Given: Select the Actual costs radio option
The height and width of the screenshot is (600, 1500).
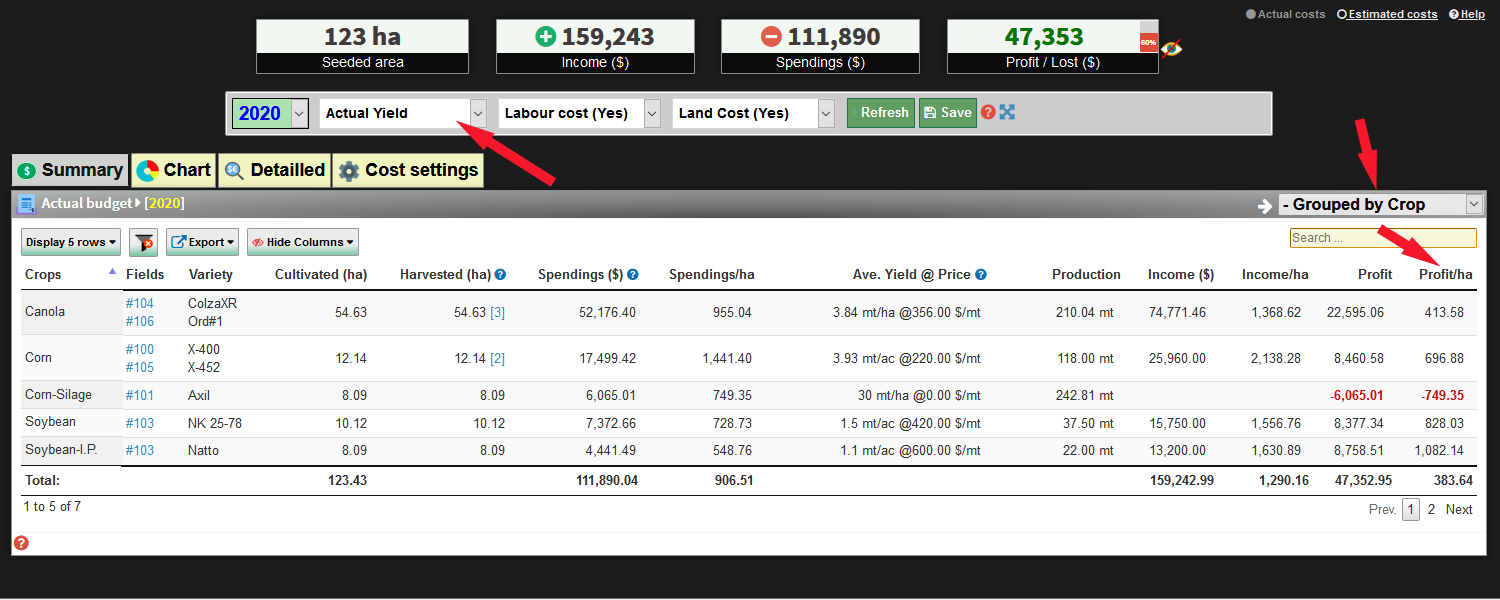Looking at the screenshot, I should (1251, 15).
